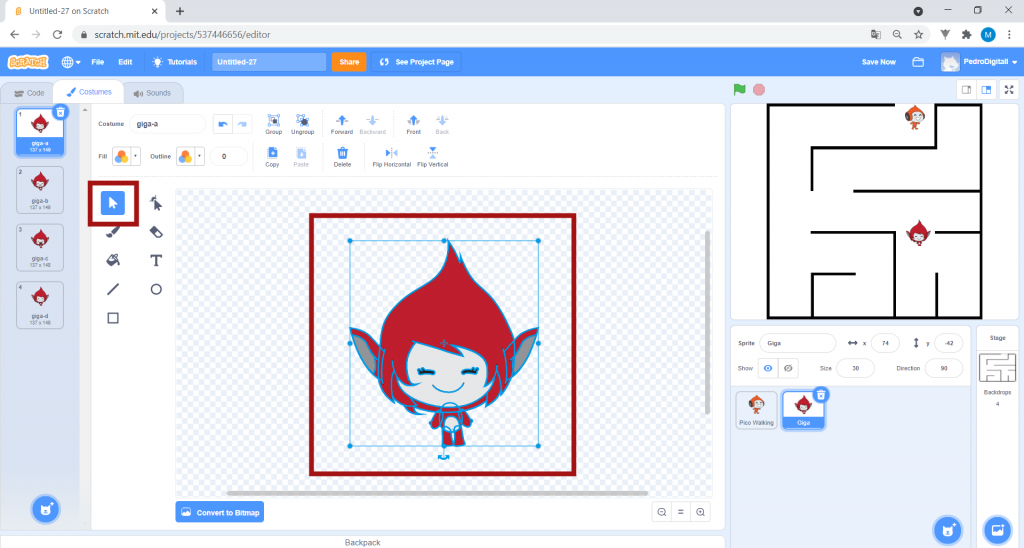This screenshot has height=548, width=1024.
Task: Show the Giga sprite with eye icon
Action: (x=768, y=368)
